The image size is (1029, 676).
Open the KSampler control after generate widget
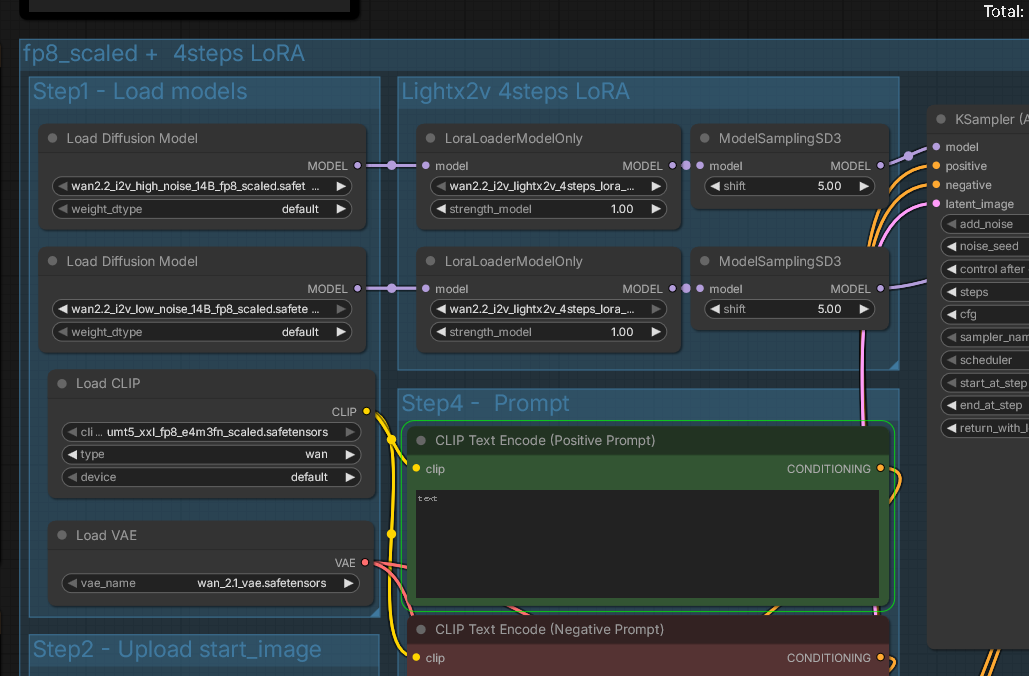(985, 269)
